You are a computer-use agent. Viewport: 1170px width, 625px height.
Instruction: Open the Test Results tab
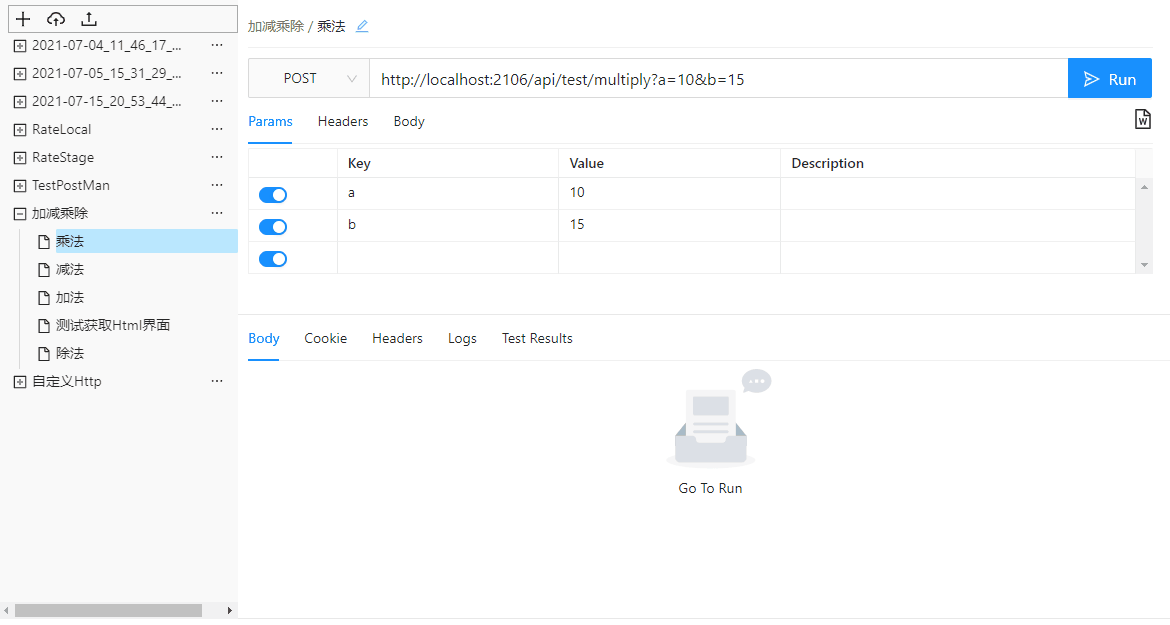point(537,338)
